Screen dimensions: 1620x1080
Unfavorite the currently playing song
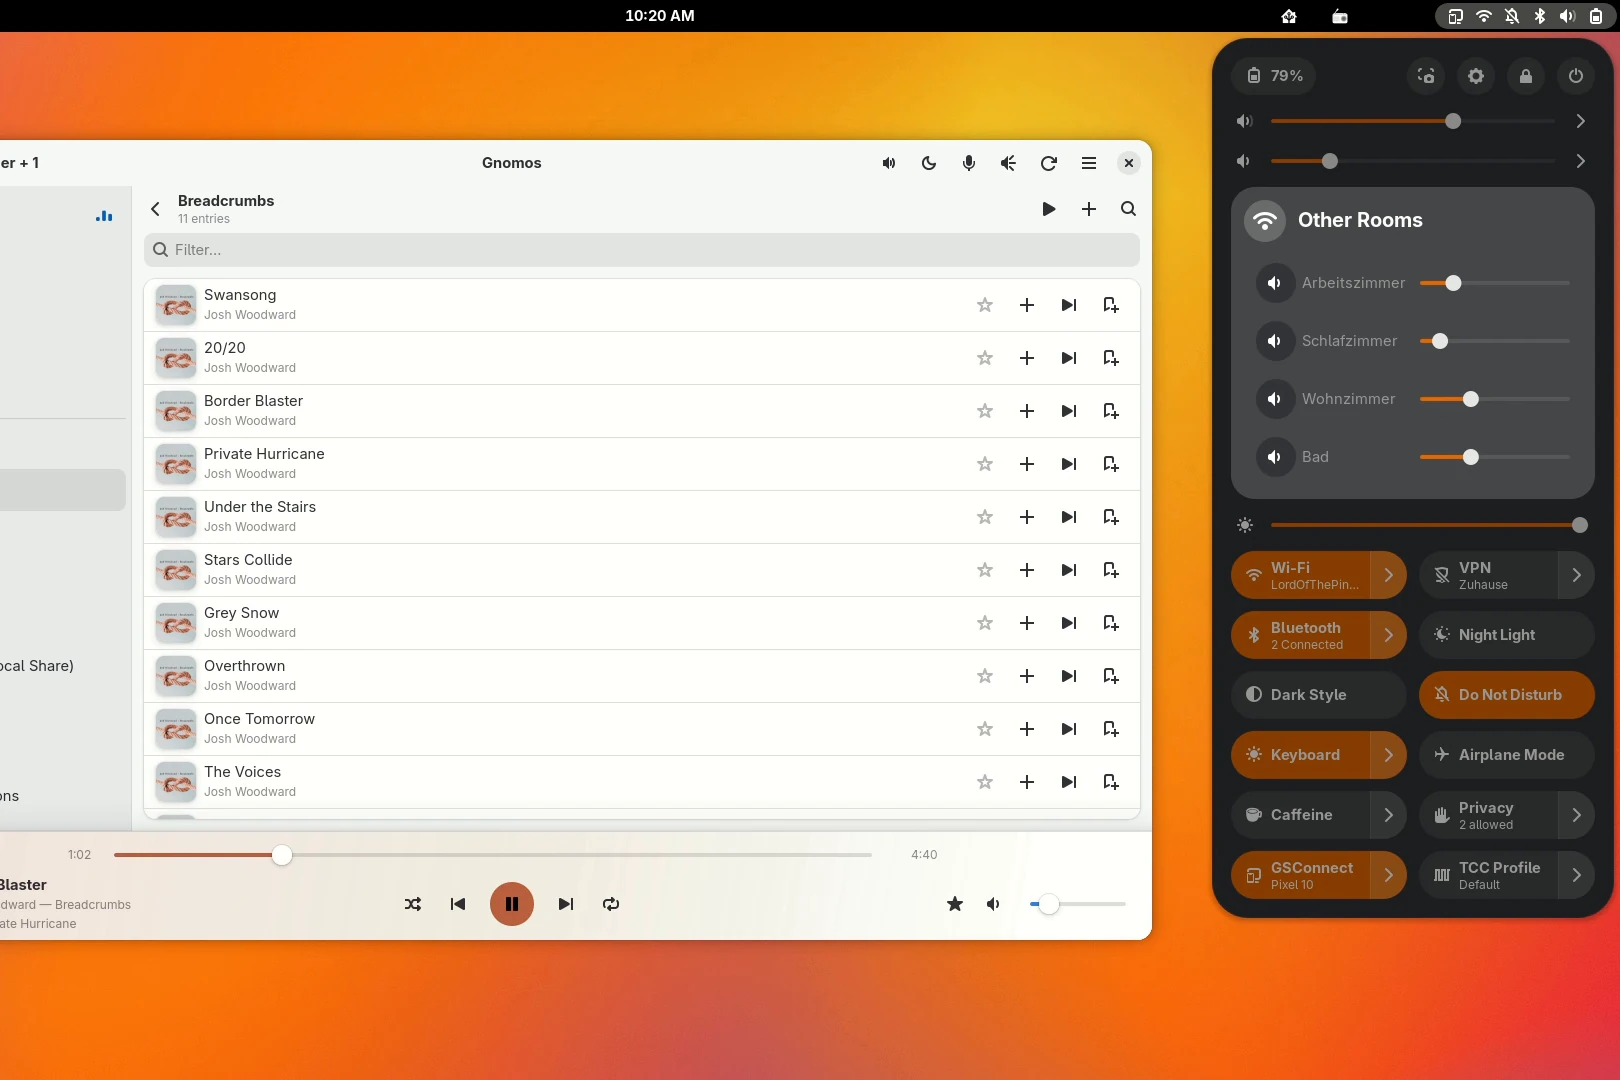(955, 904)
